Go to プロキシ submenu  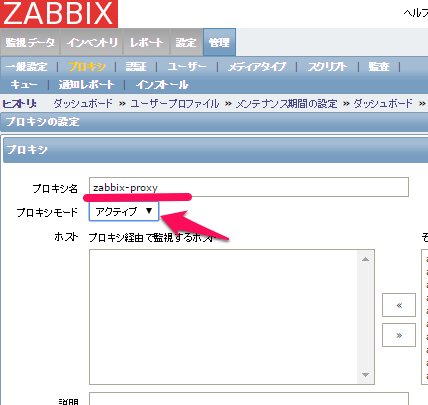coord(87,67)
